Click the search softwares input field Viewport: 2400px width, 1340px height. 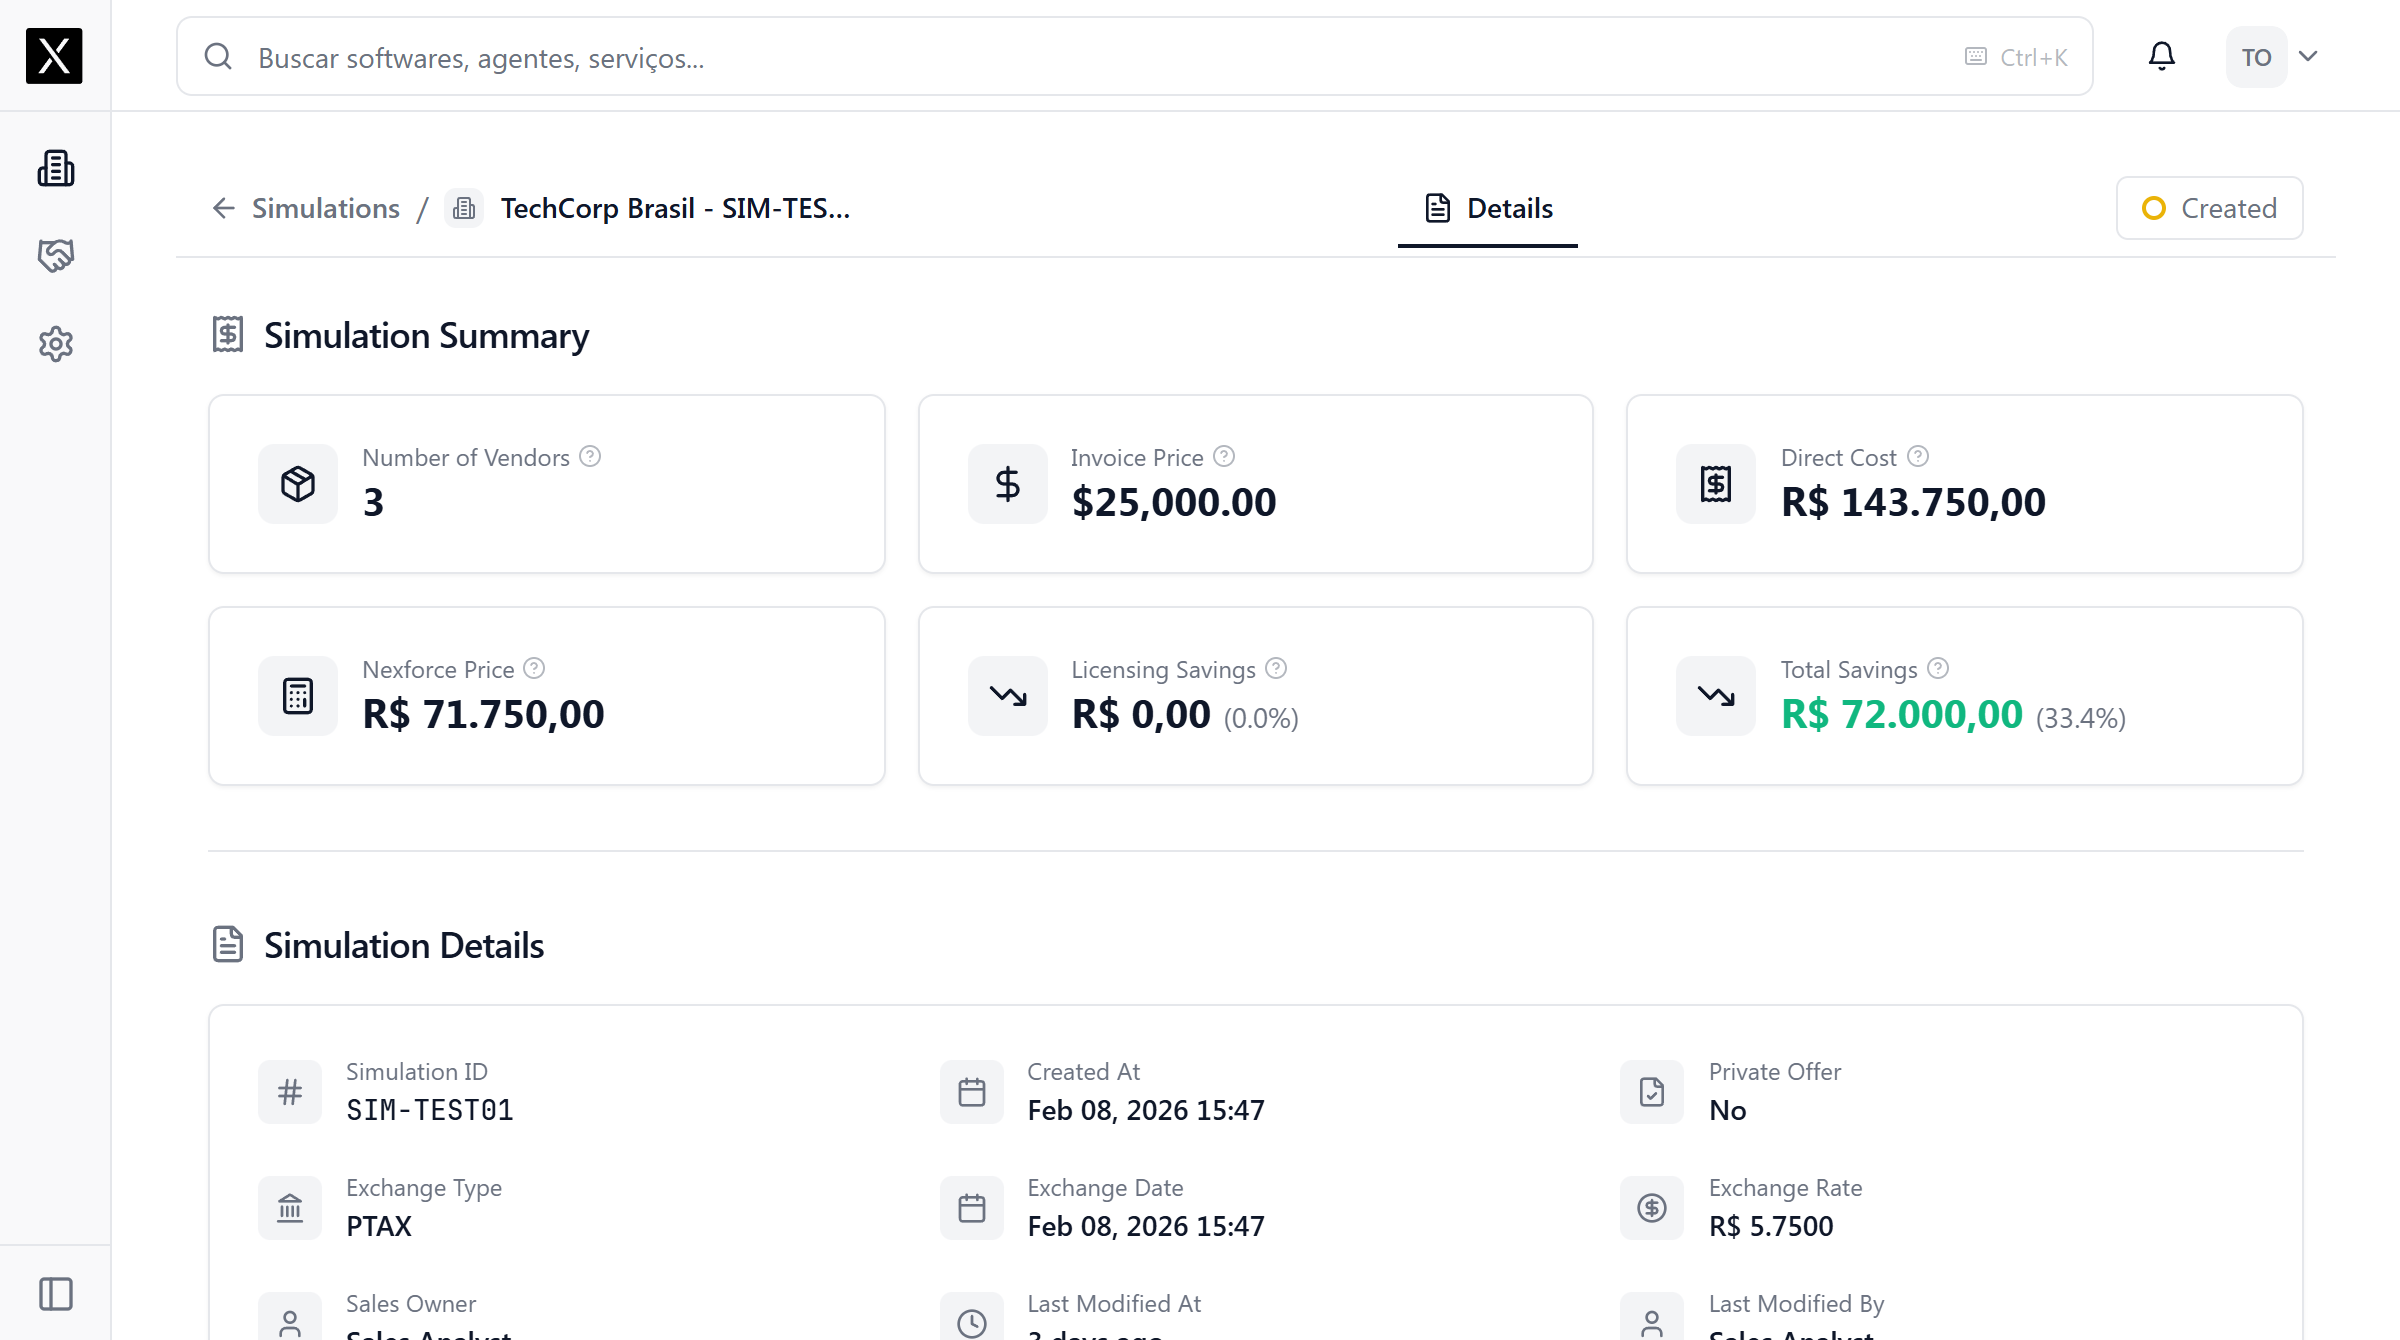pyautogui.click(x=1100, y=57)
